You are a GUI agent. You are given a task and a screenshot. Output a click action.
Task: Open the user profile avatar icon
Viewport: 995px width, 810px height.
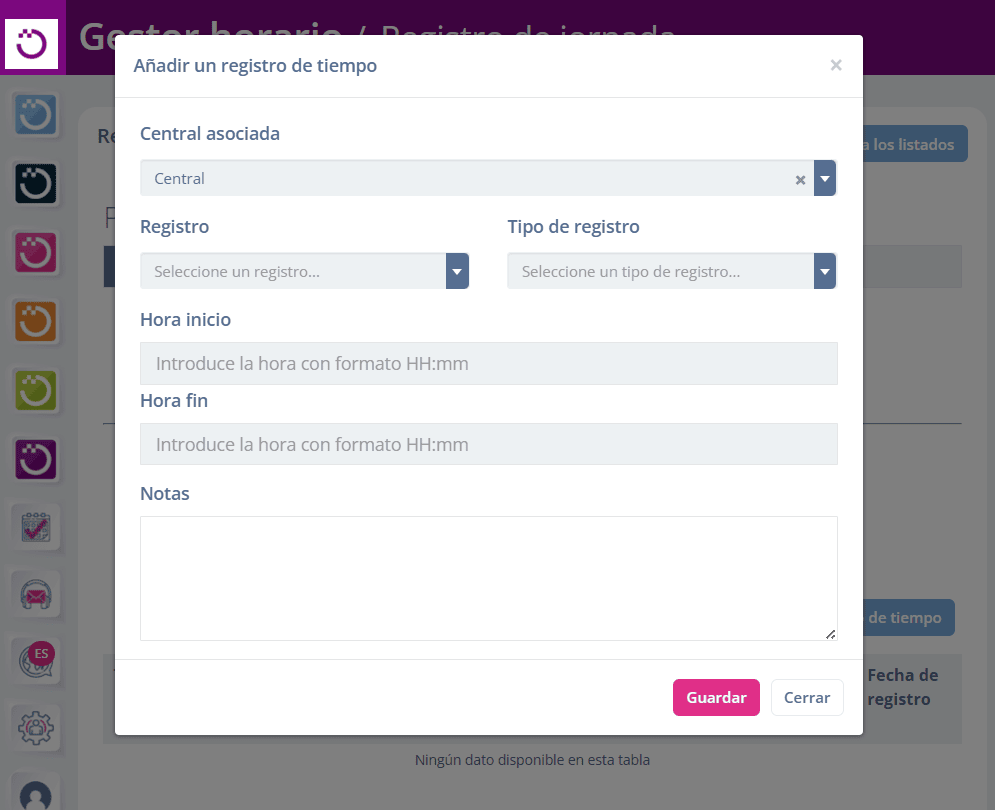(x=37, y=794)
